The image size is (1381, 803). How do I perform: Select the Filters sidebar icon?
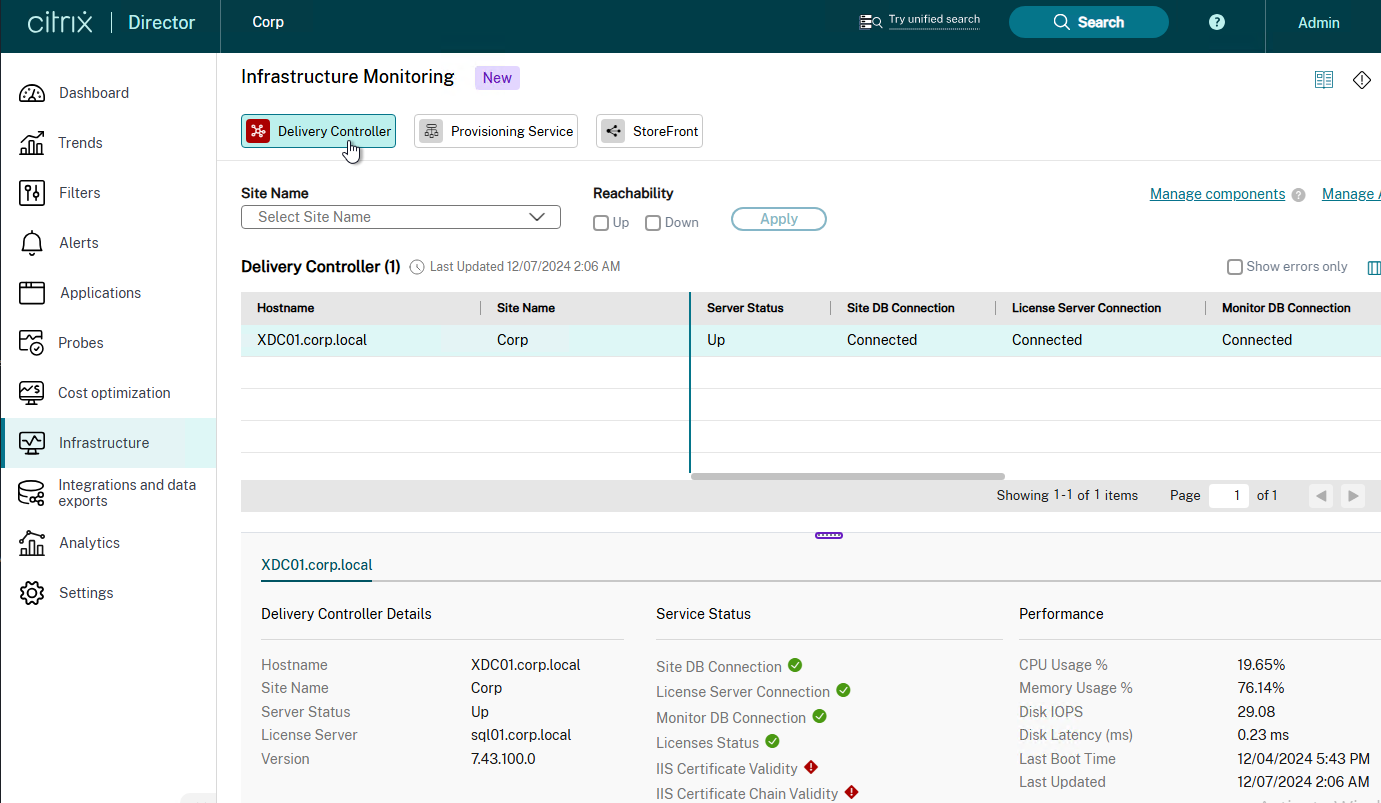pos(32,193)
